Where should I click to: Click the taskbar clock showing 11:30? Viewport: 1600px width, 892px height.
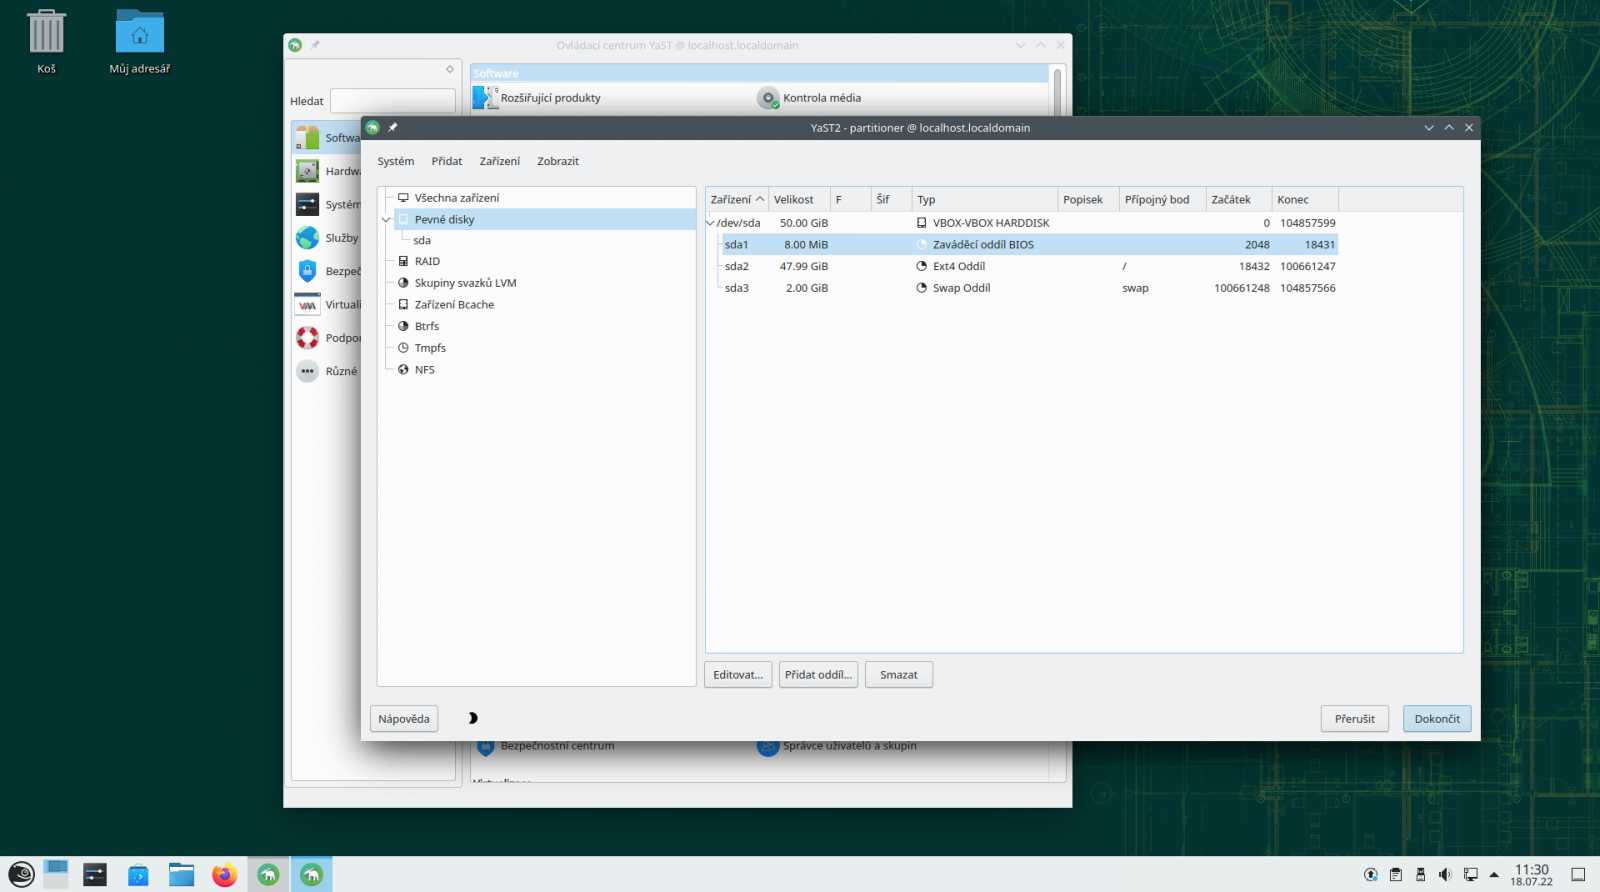click(x=1531, y=875)
